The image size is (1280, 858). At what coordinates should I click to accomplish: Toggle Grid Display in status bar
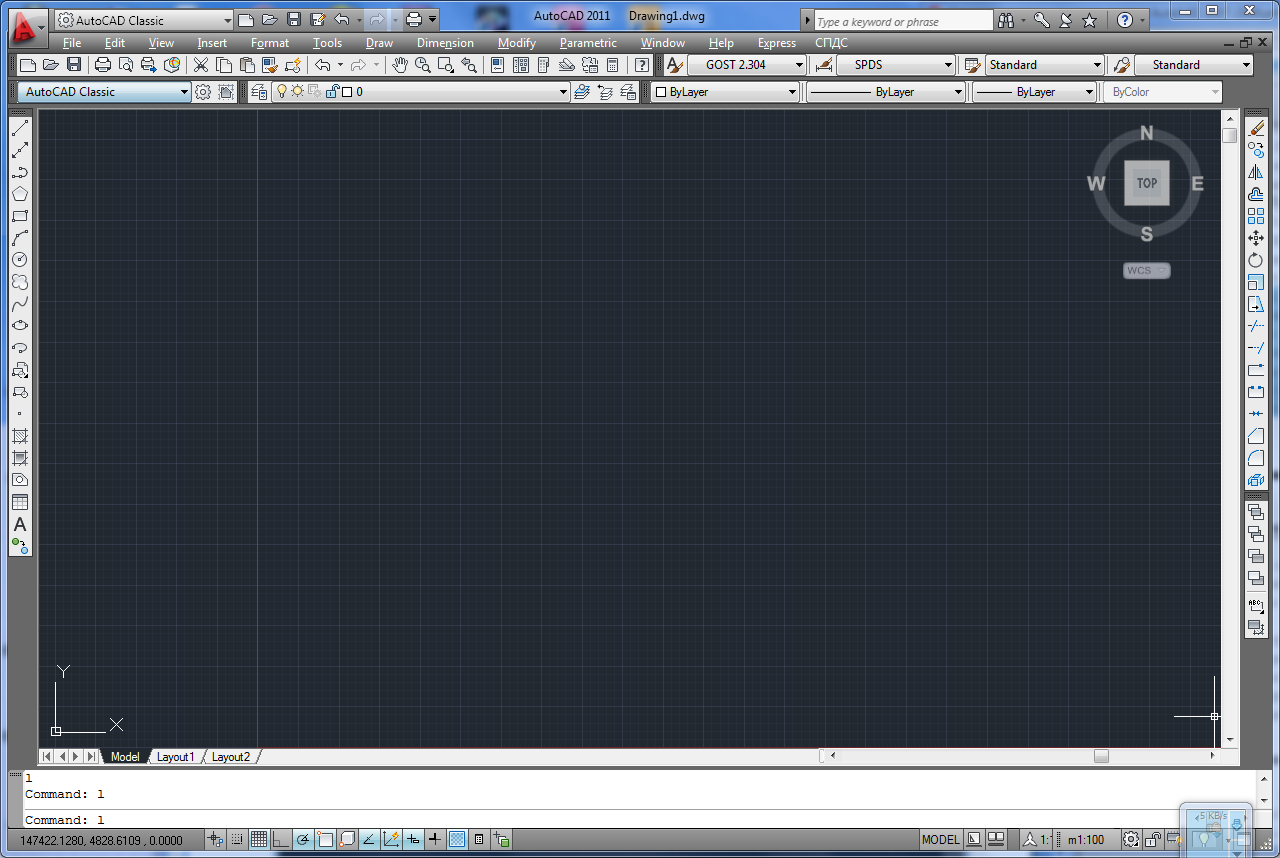pos(259,840)
